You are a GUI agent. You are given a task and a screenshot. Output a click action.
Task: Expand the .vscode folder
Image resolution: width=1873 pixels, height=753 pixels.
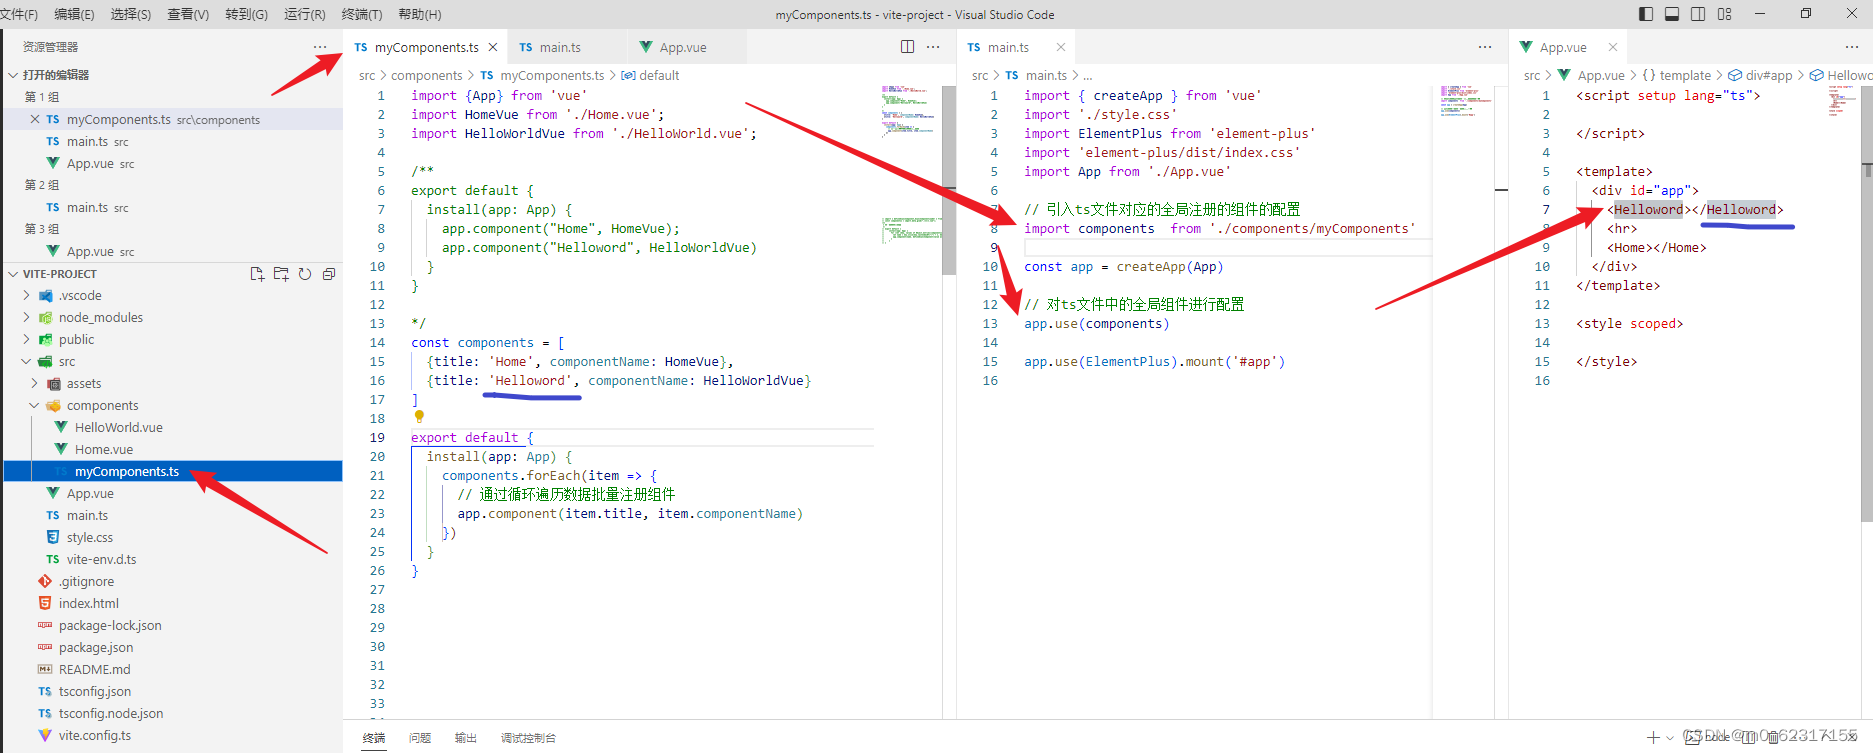click(26, 296)
